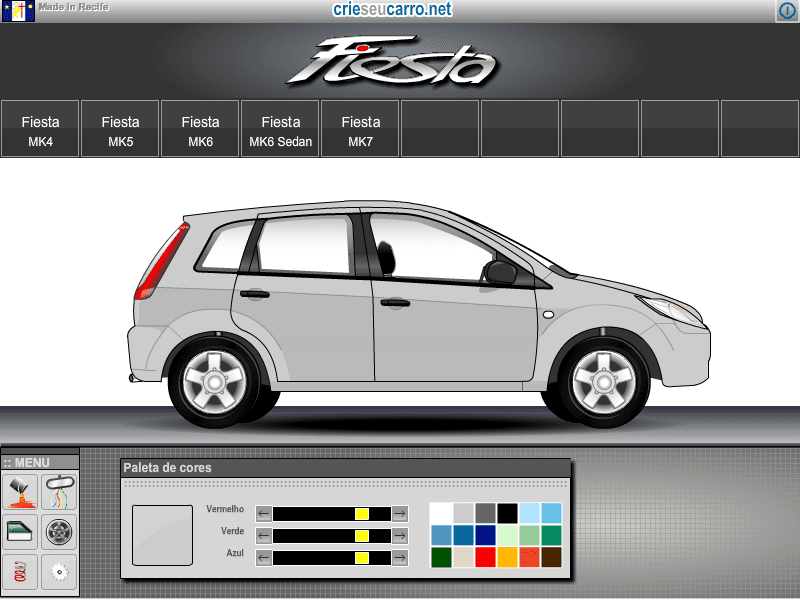Select the Fiesta MK4 tab
The height and width of the screenshot is (608, 800).
(x=40, y=129)
